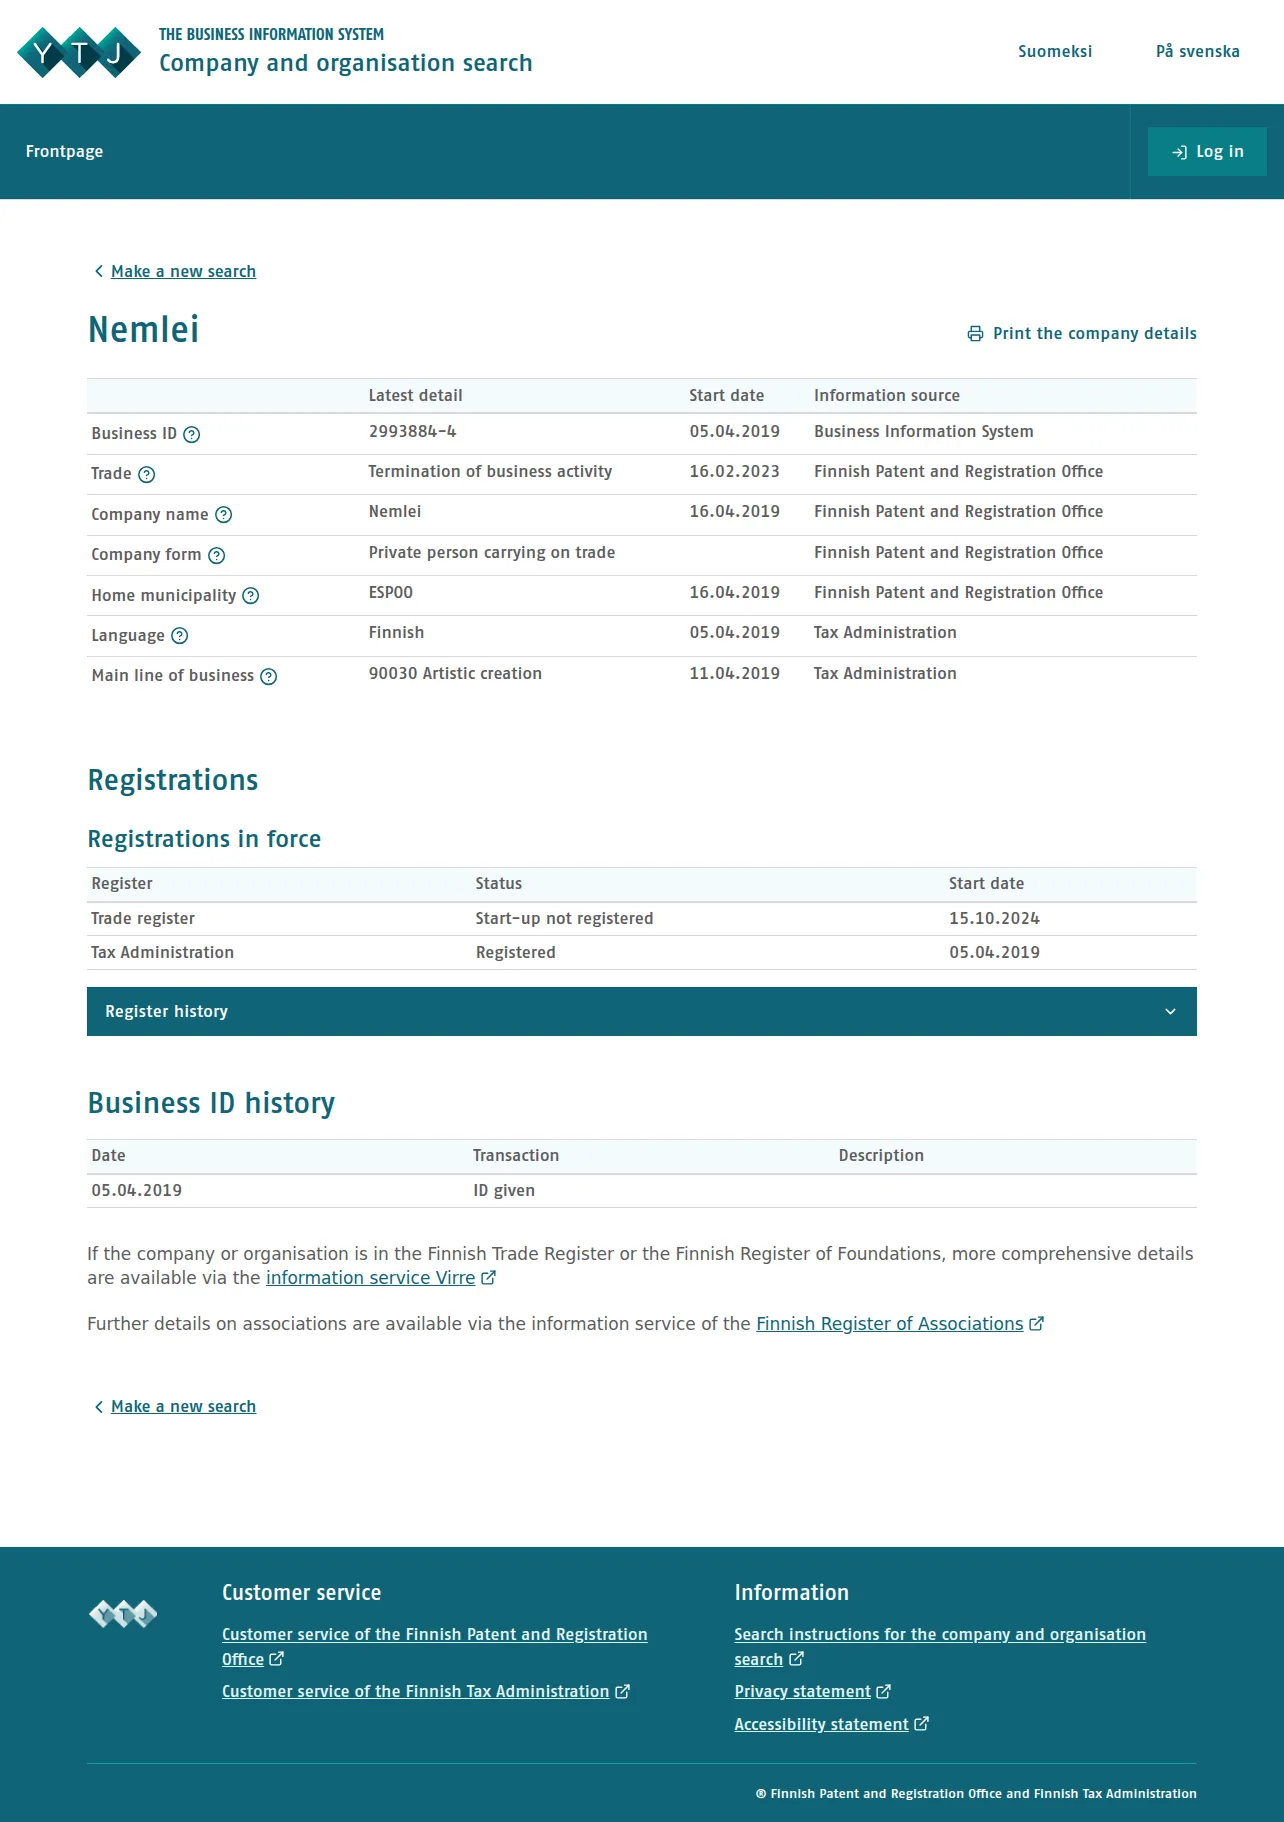Show help for Main line of business
This screenshot has height=1822, width=1284.
coord(269,676)
